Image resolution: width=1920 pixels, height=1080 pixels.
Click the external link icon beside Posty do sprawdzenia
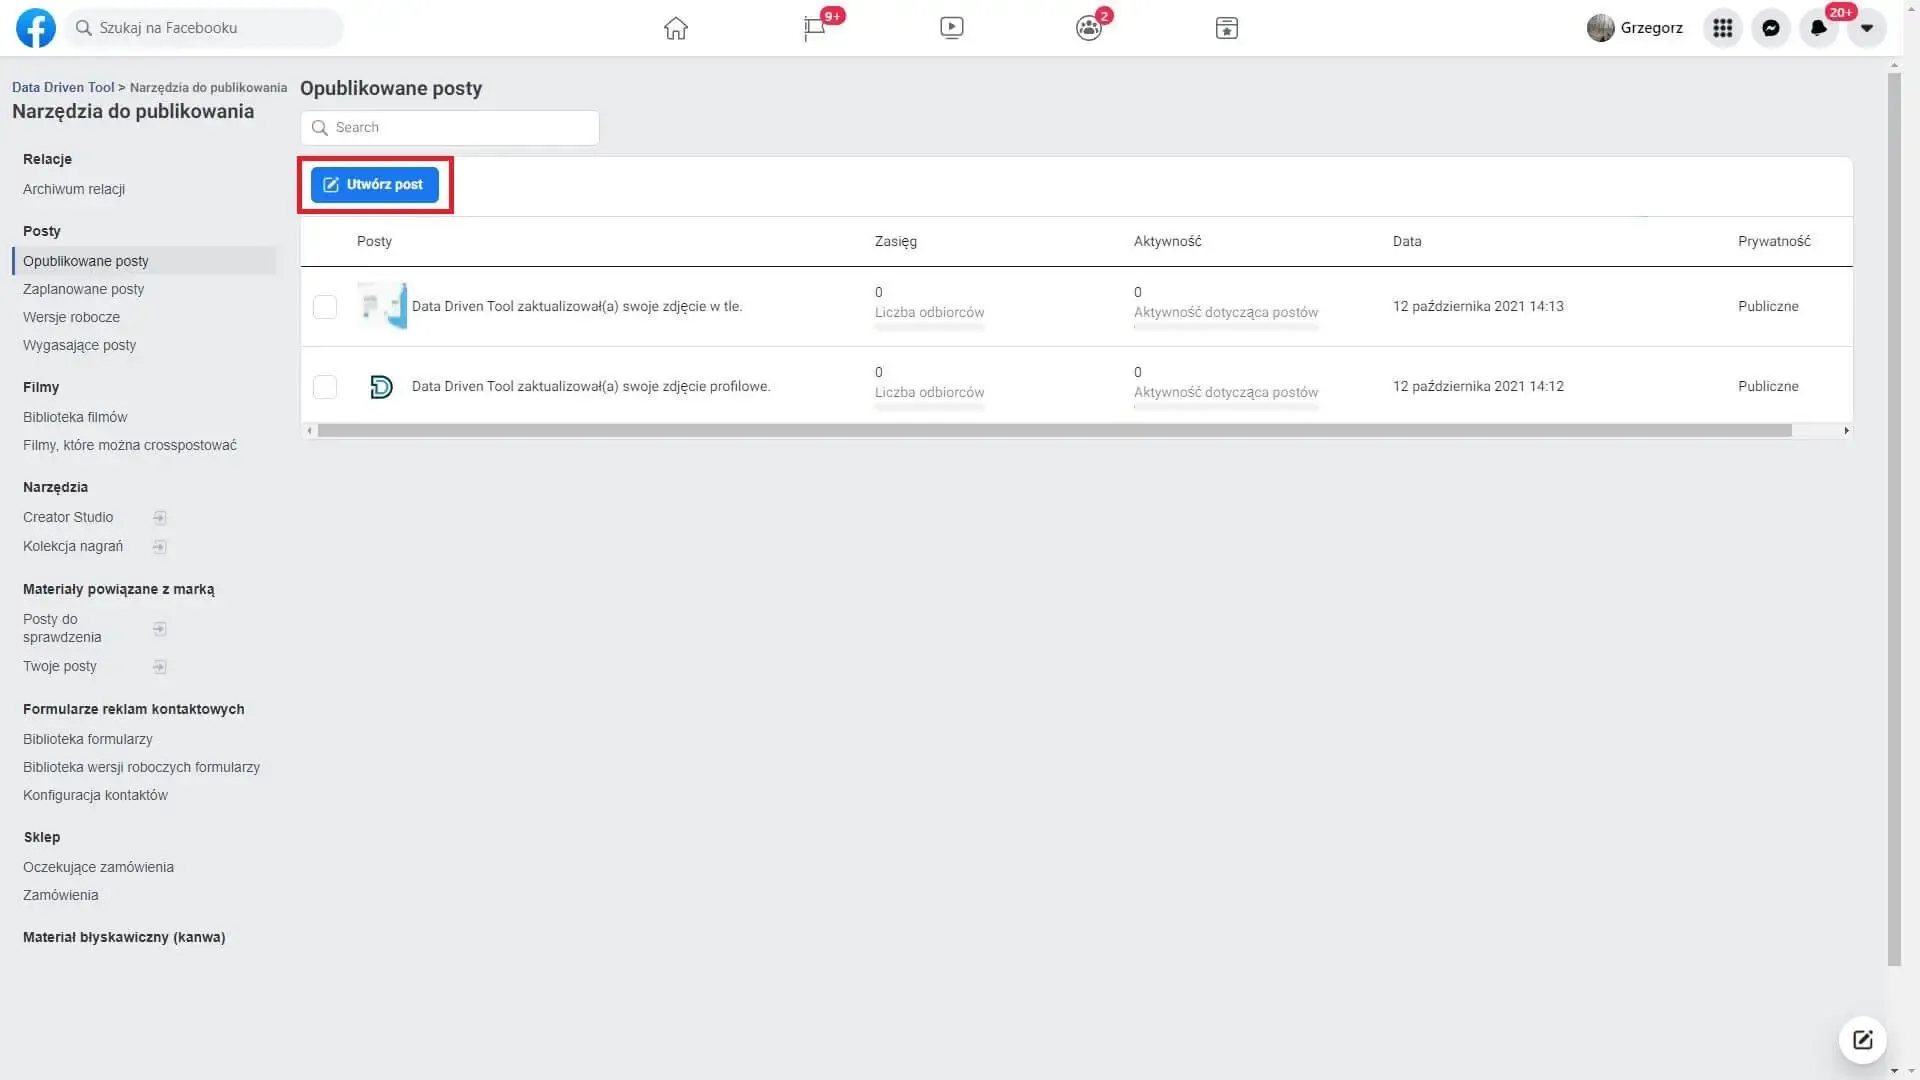160,629
